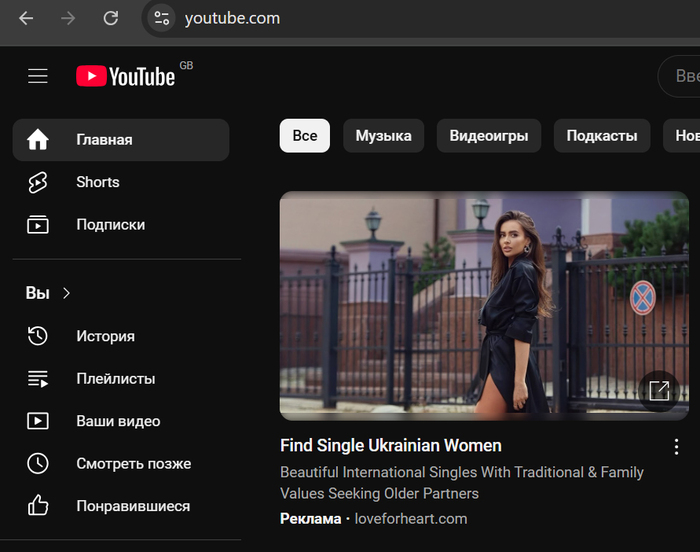View site information in address bar
This screenshot has height=552, width=700.
click(x=162, y=18)
